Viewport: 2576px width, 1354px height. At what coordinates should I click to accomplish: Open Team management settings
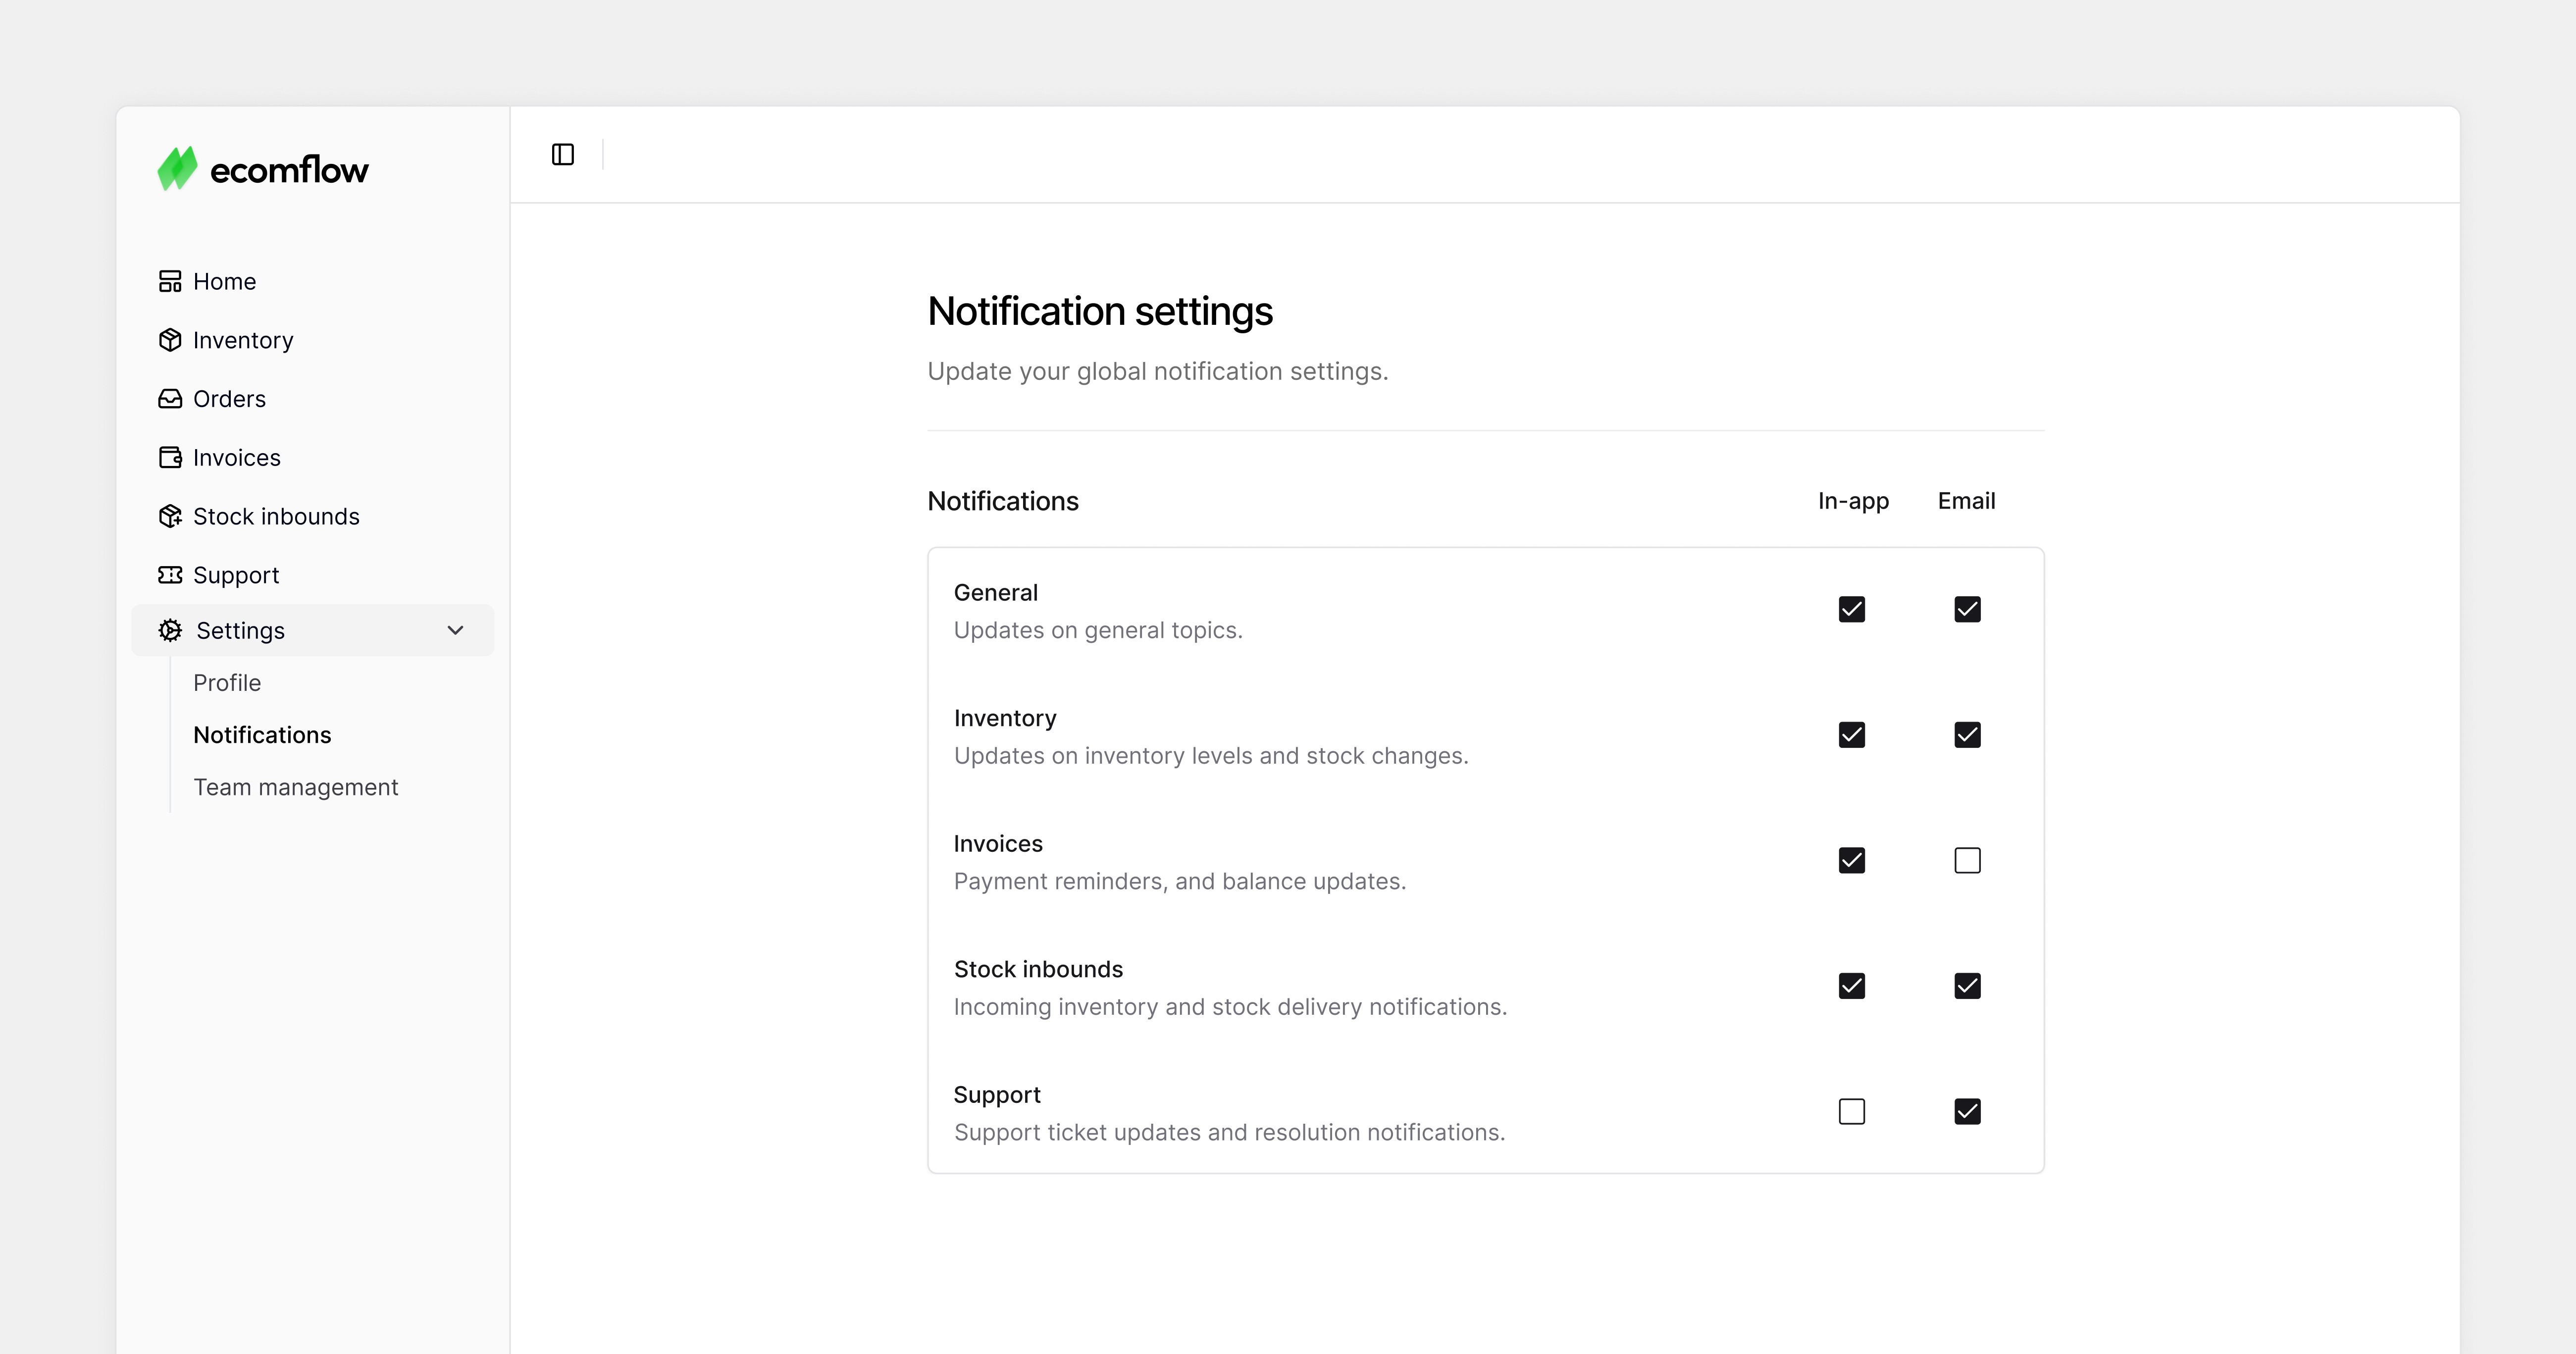296,787
